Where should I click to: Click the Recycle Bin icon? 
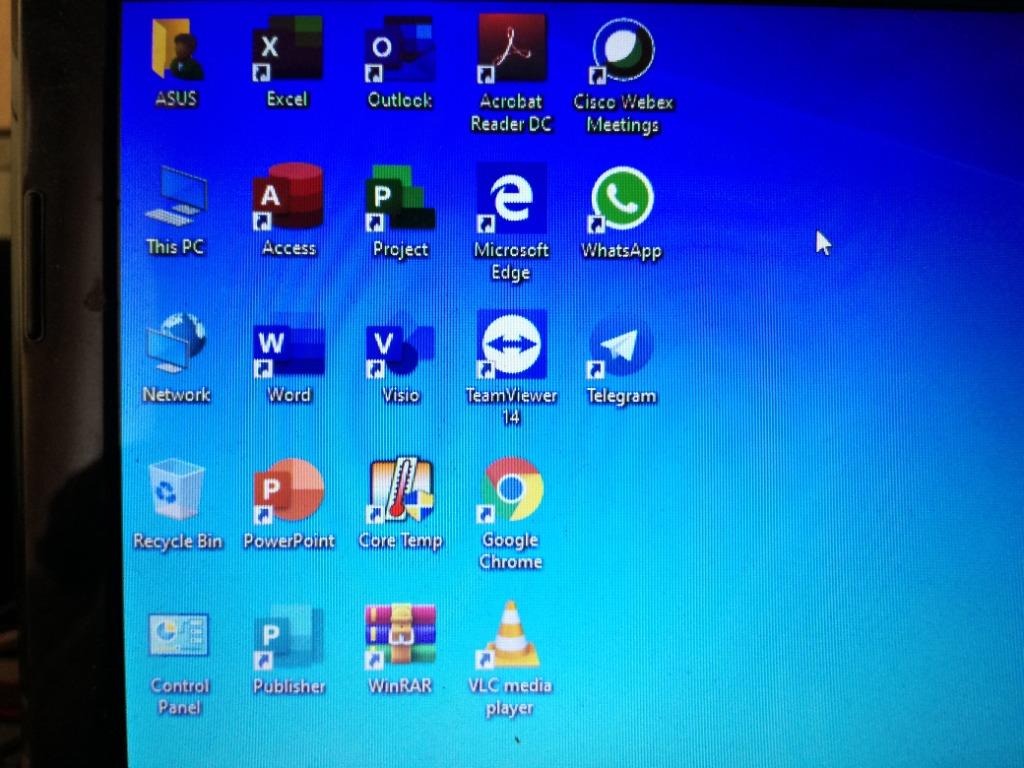(177, 490)
